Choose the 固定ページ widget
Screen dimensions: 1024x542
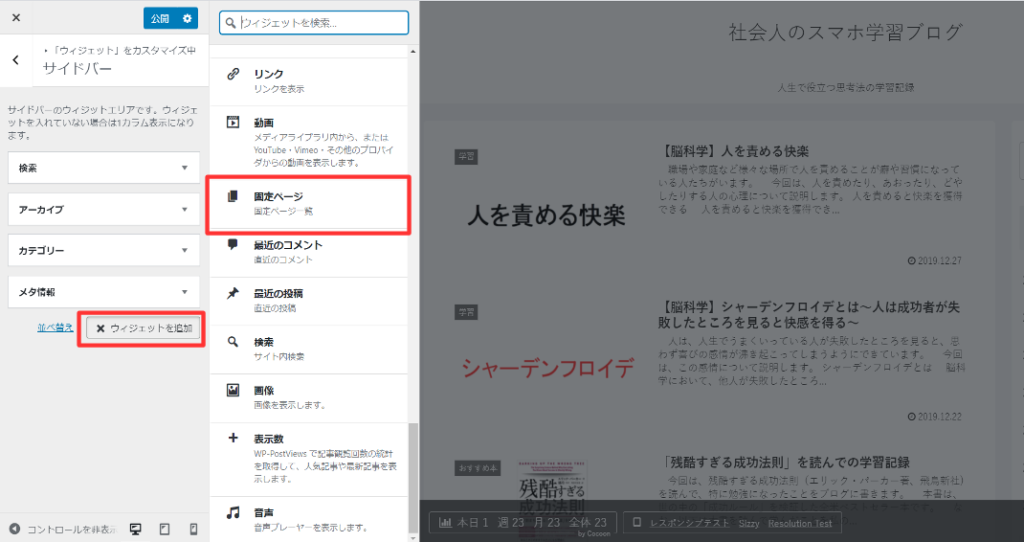pyautogui.click(x=308, y=203)
